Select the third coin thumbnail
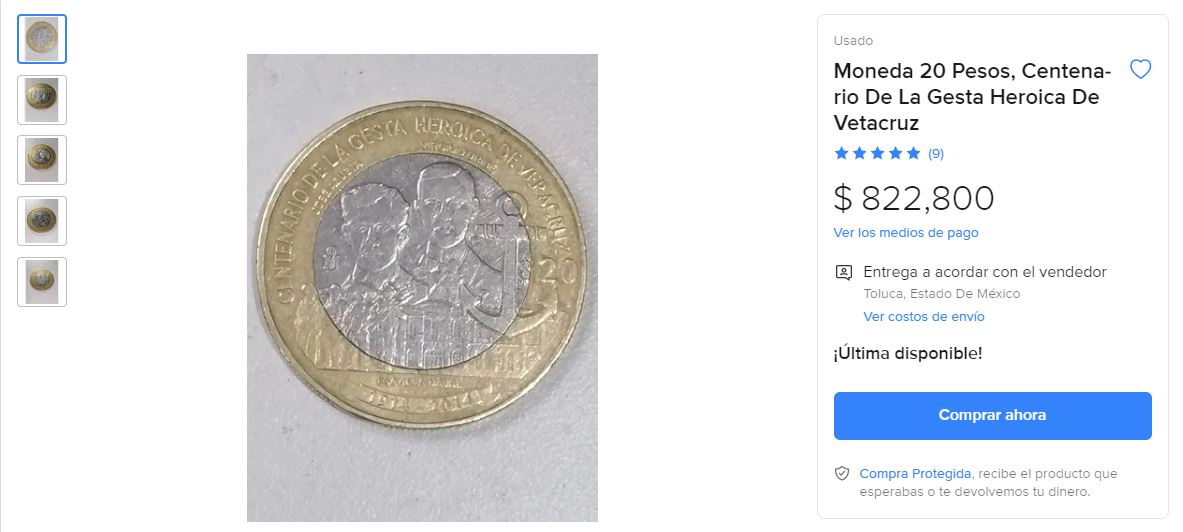 (x=41, y=160)
